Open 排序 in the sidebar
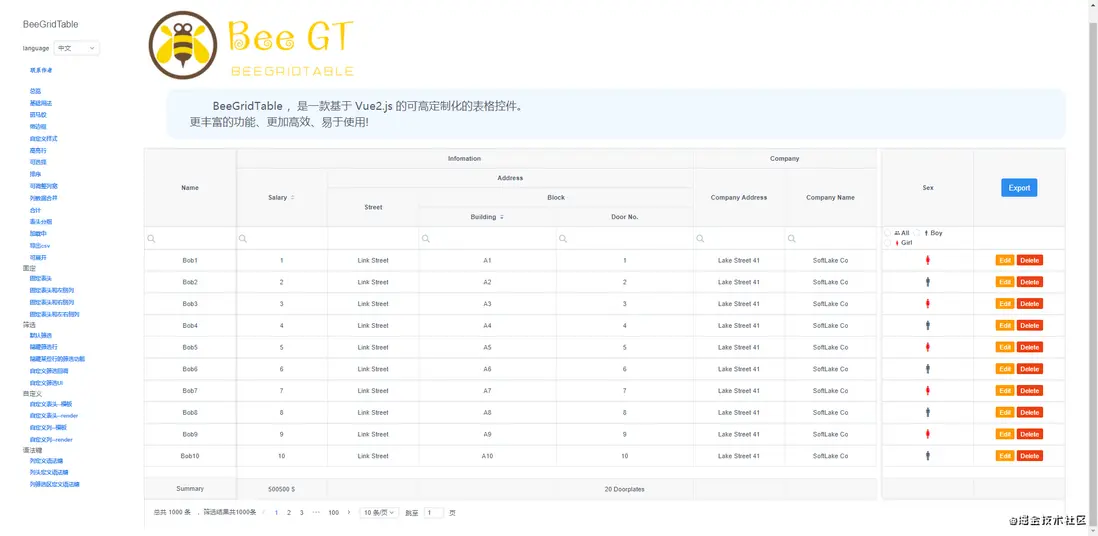 [35, 174]
